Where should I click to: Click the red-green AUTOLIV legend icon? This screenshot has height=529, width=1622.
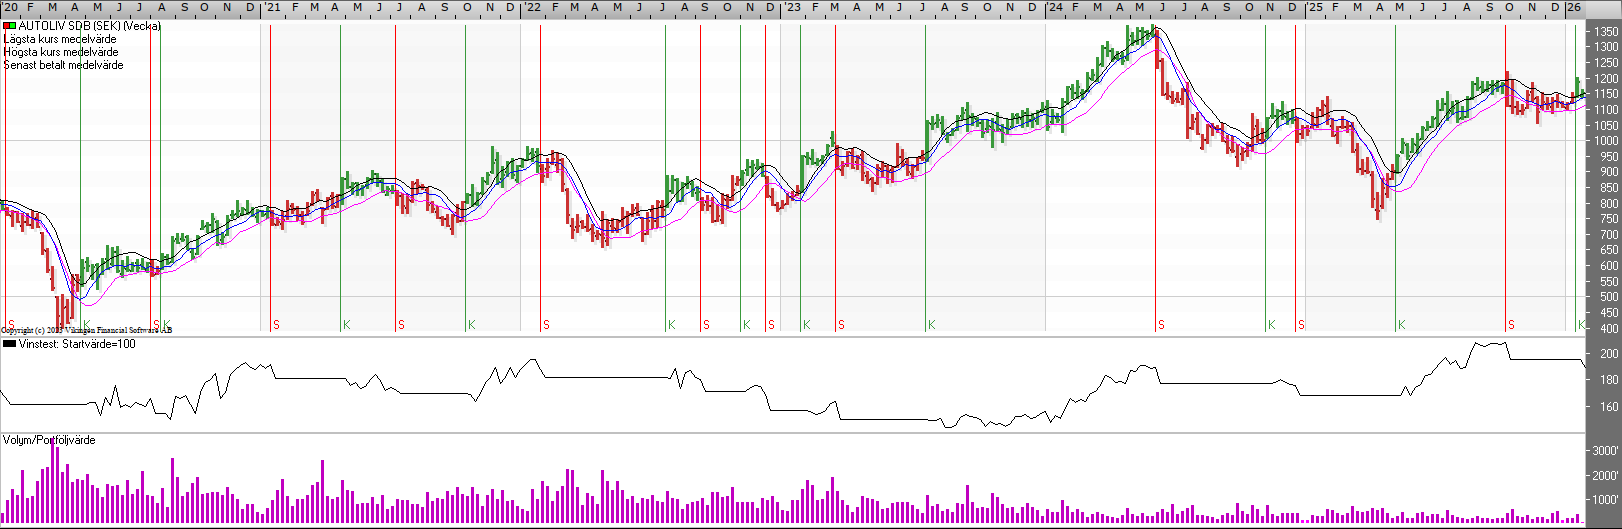pyautogui.click(x=9, y=26)
